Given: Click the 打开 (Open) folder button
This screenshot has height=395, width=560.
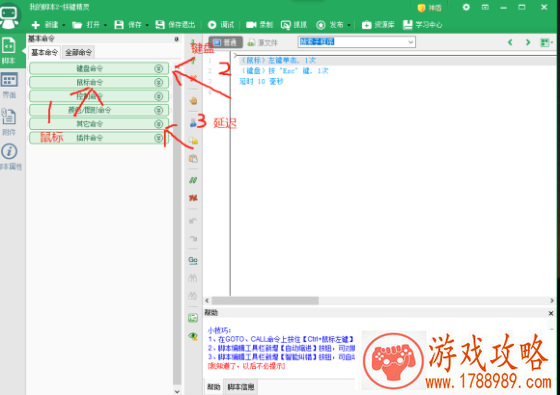Looking at the screenshot, I should click(86, 25).
